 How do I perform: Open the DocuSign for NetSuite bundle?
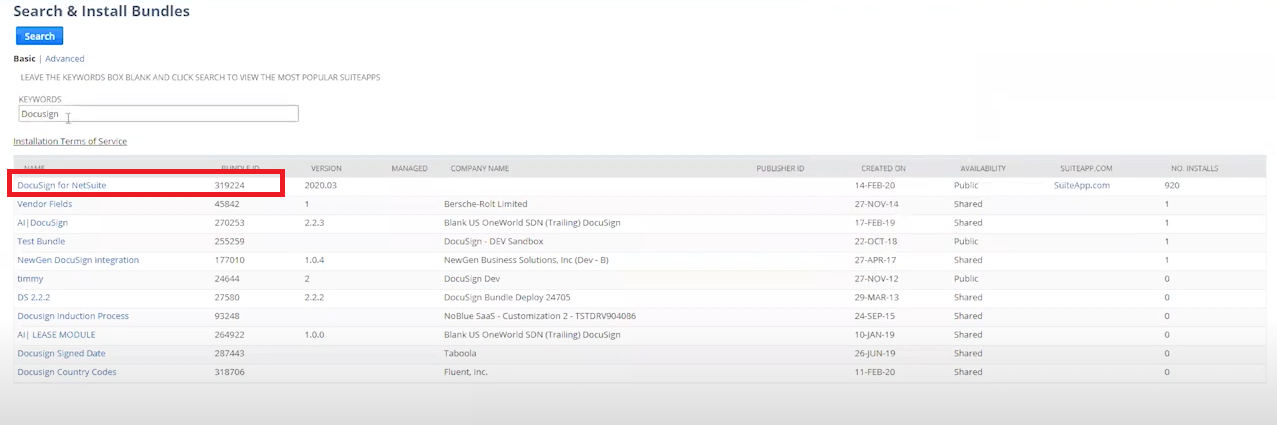click(62, 185)
